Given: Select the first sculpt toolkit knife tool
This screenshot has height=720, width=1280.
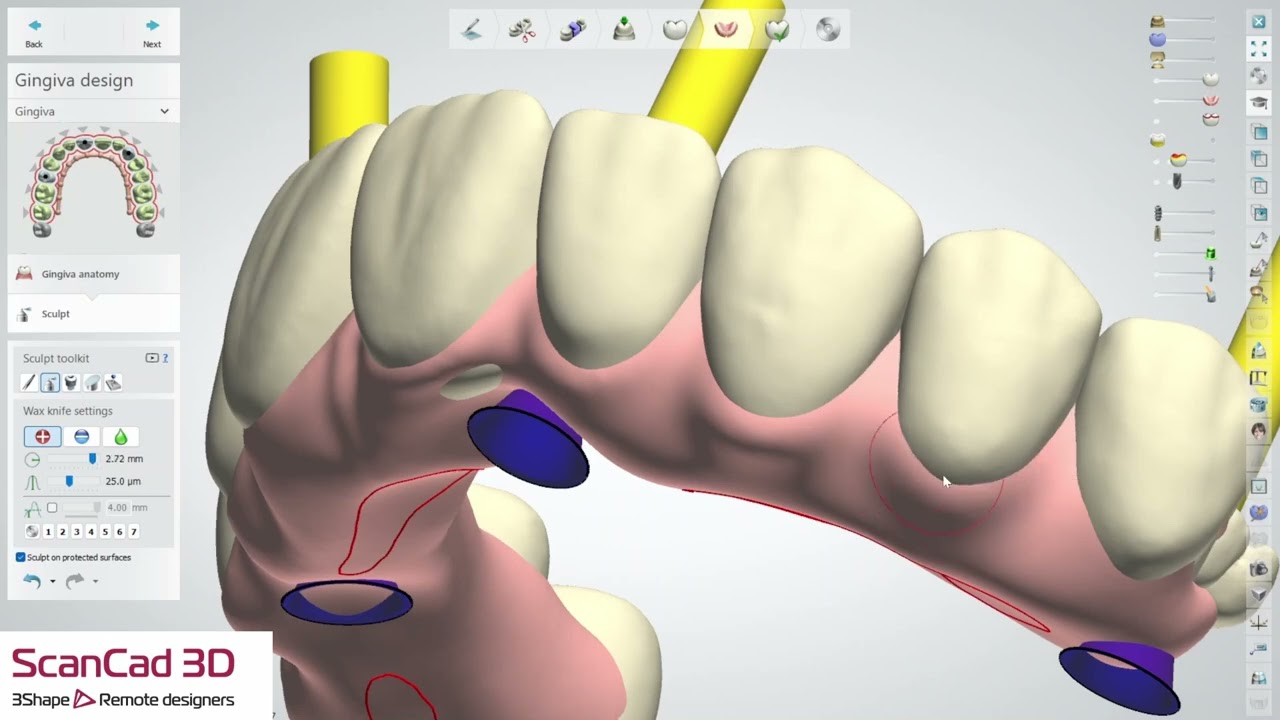Looking at the screenshot, I should (x=29, y=383).
